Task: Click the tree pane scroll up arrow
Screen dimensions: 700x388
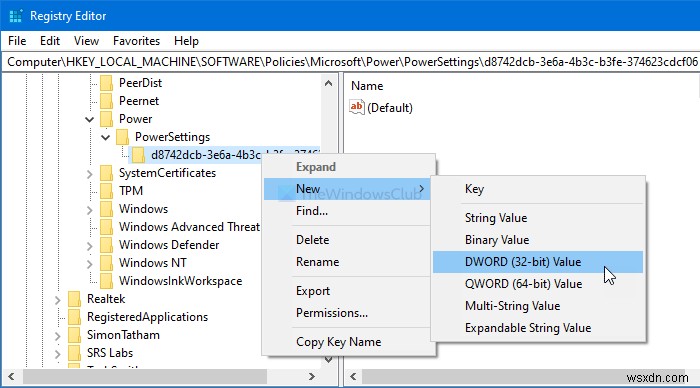Action: point(329,83)
